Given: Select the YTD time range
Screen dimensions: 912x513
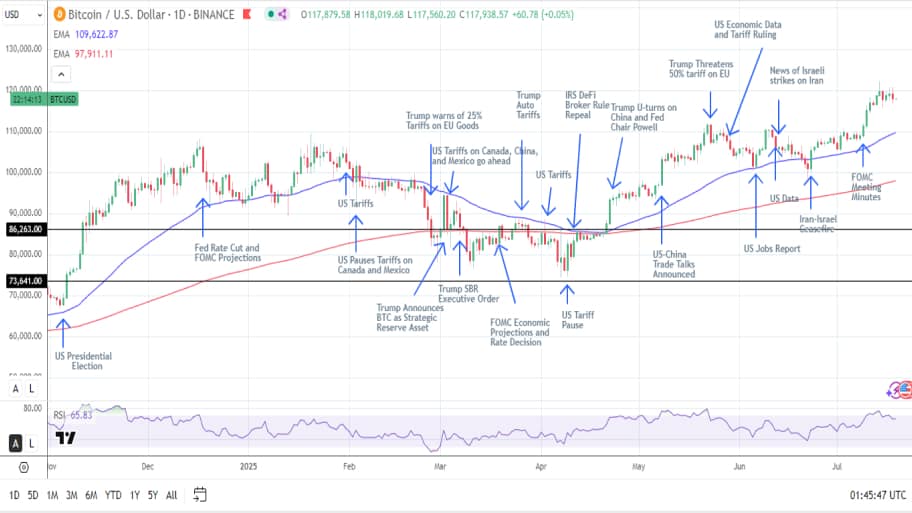Looking at the screenshot, I should pos(113,495).
